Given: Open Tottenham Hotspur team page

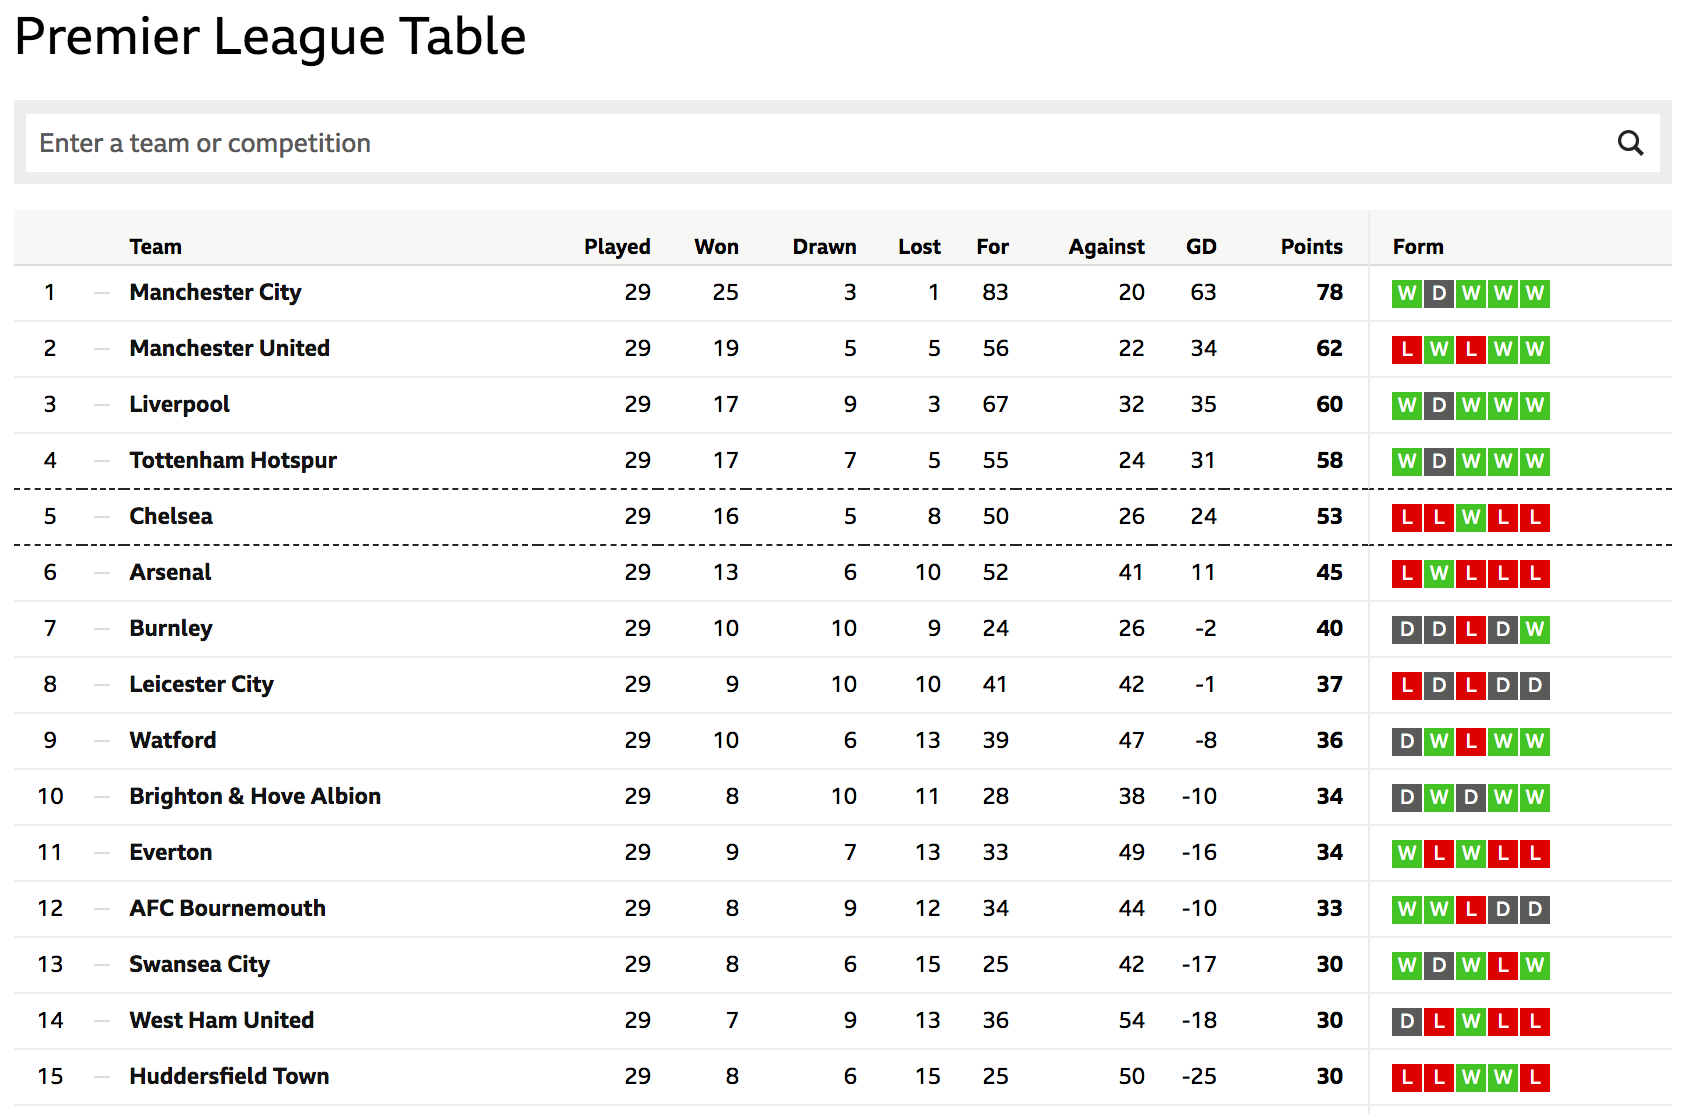Looking at the screenshot, I should point(233,460).
